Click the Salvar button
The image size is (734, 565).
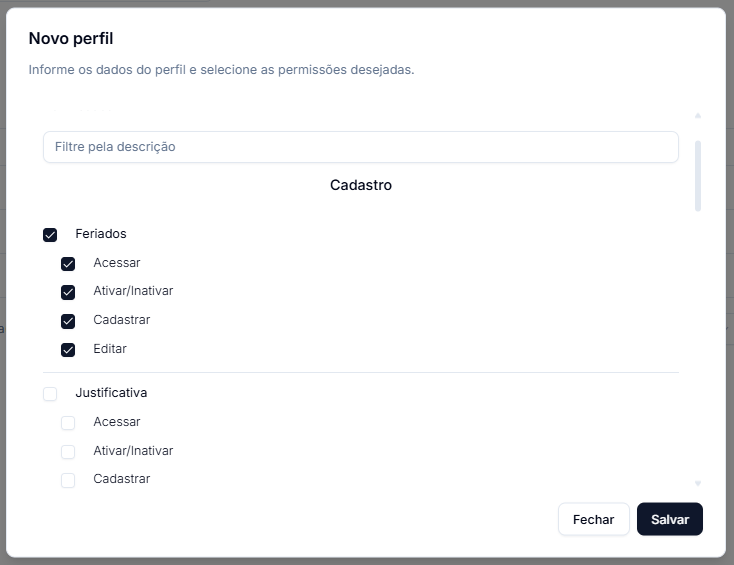[x=669, y=519]
